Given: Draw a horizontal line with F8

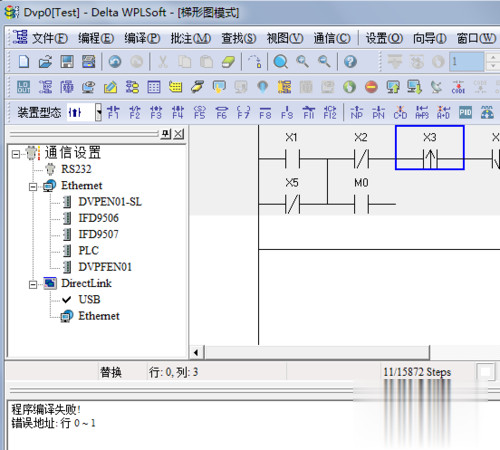Looking at the screenshot, I should pyautogui.click(x=265, y=112).
